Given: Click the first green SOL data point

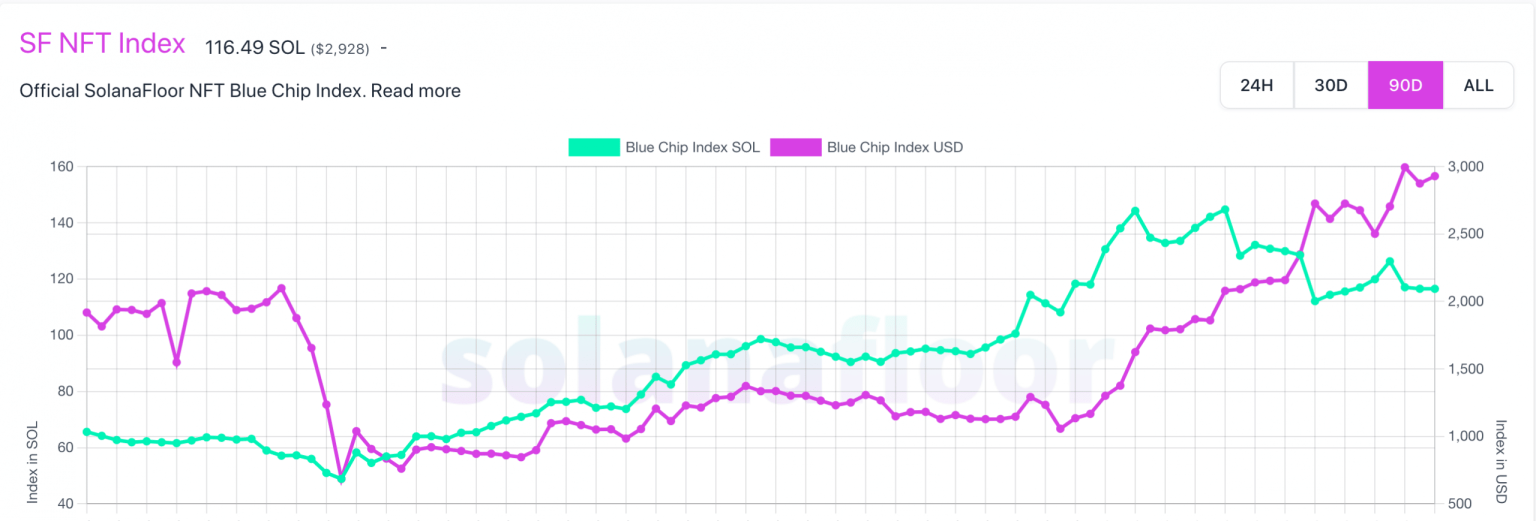Looking at the screenshot, I should click(x=87, y=432).
